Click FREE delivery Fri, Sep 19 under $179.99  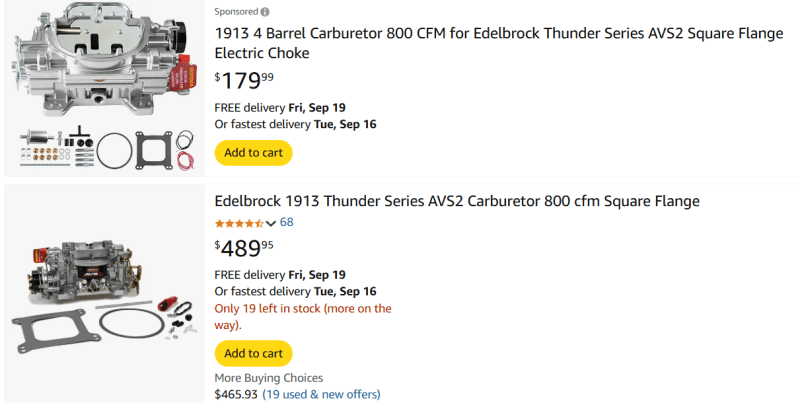[280, 107]
